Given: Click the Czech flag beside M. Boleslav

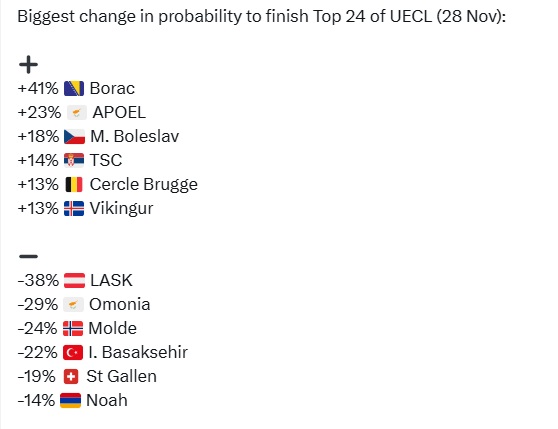Looking at the screenshot, I should [x=74, y=137].
